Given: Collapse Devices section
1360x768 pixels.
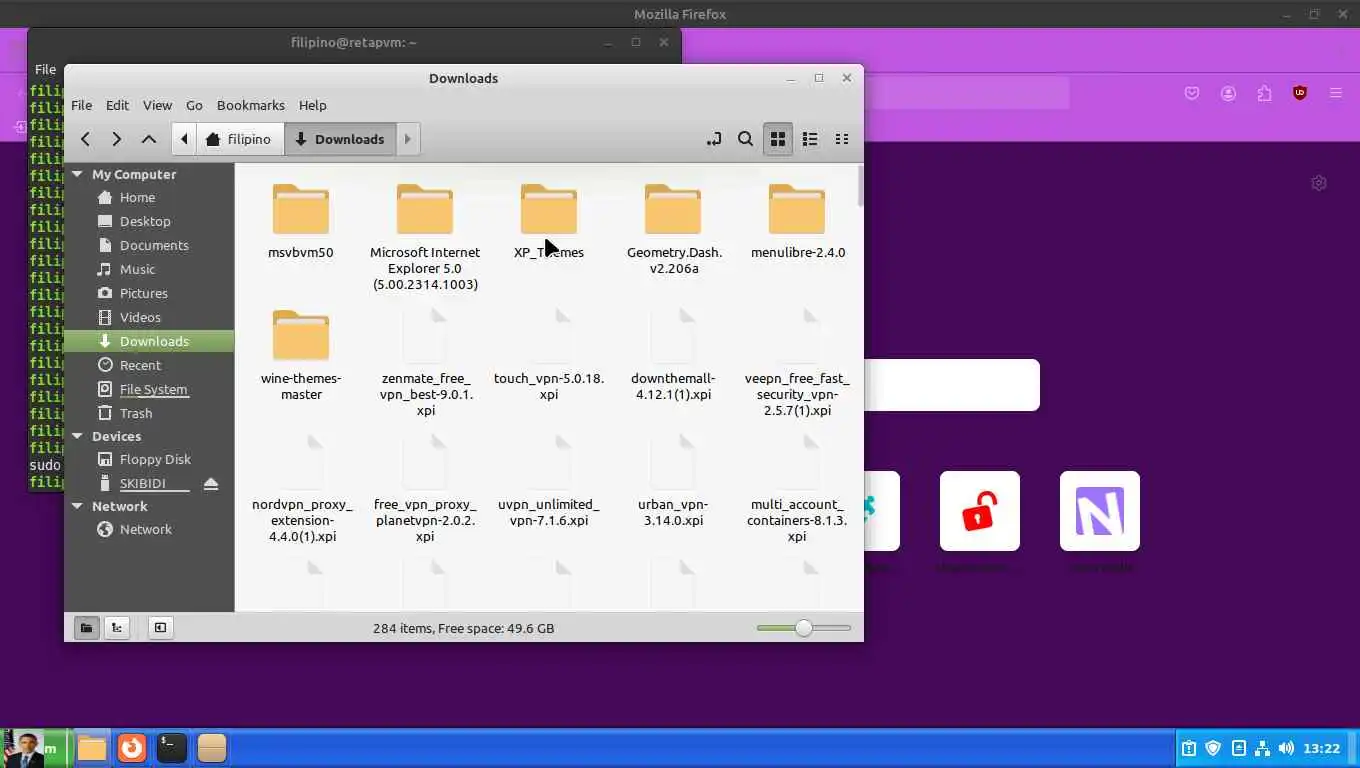Looking at the screenshot, I should pyautogui.click(x=78, y=436).
